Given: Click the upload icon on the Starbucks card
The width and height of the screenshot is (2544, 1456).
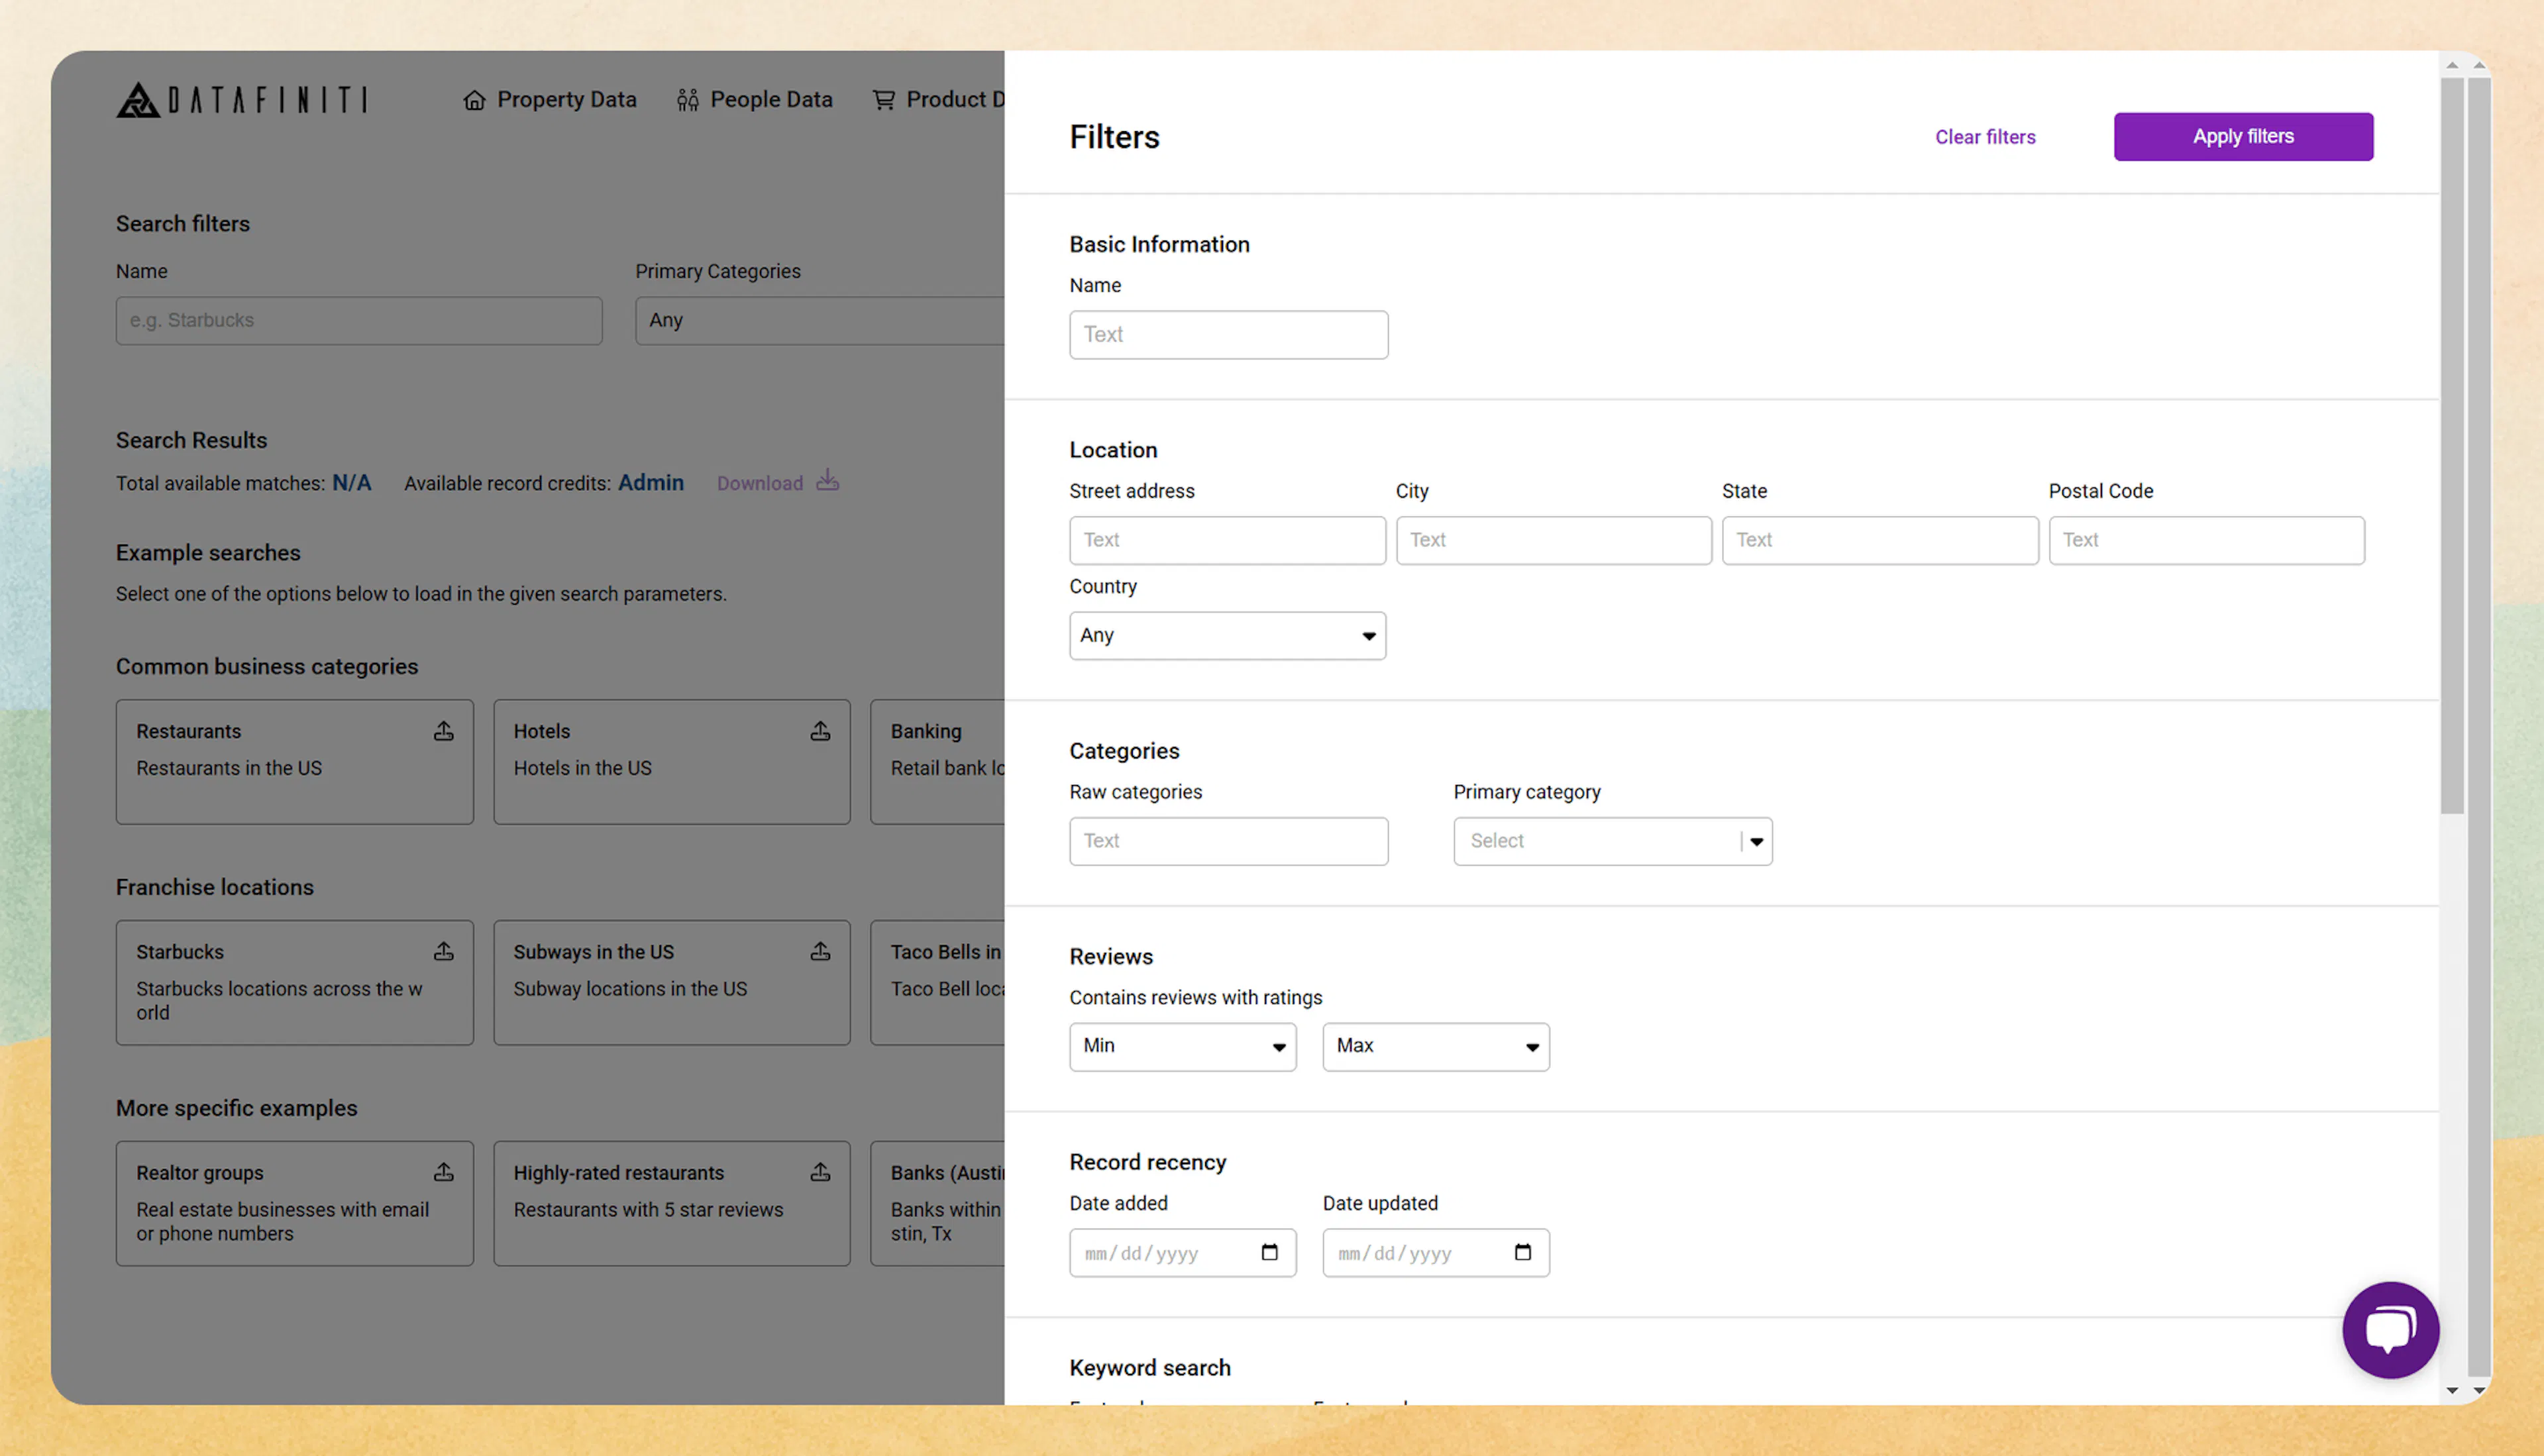Looking at the screenshot, I should (x=444, y=951).
